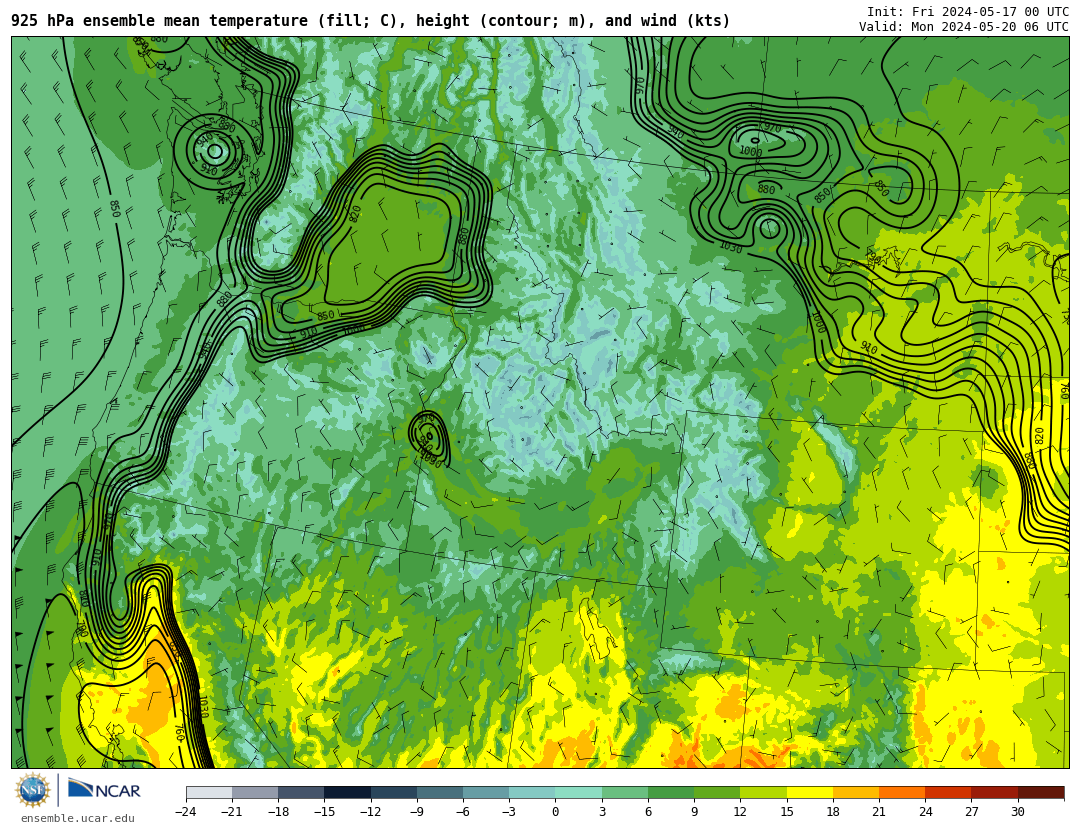Pick the colorbar segment between 6 and 9
This screenshot has width=1080, height=831.
tap(671, 792)
